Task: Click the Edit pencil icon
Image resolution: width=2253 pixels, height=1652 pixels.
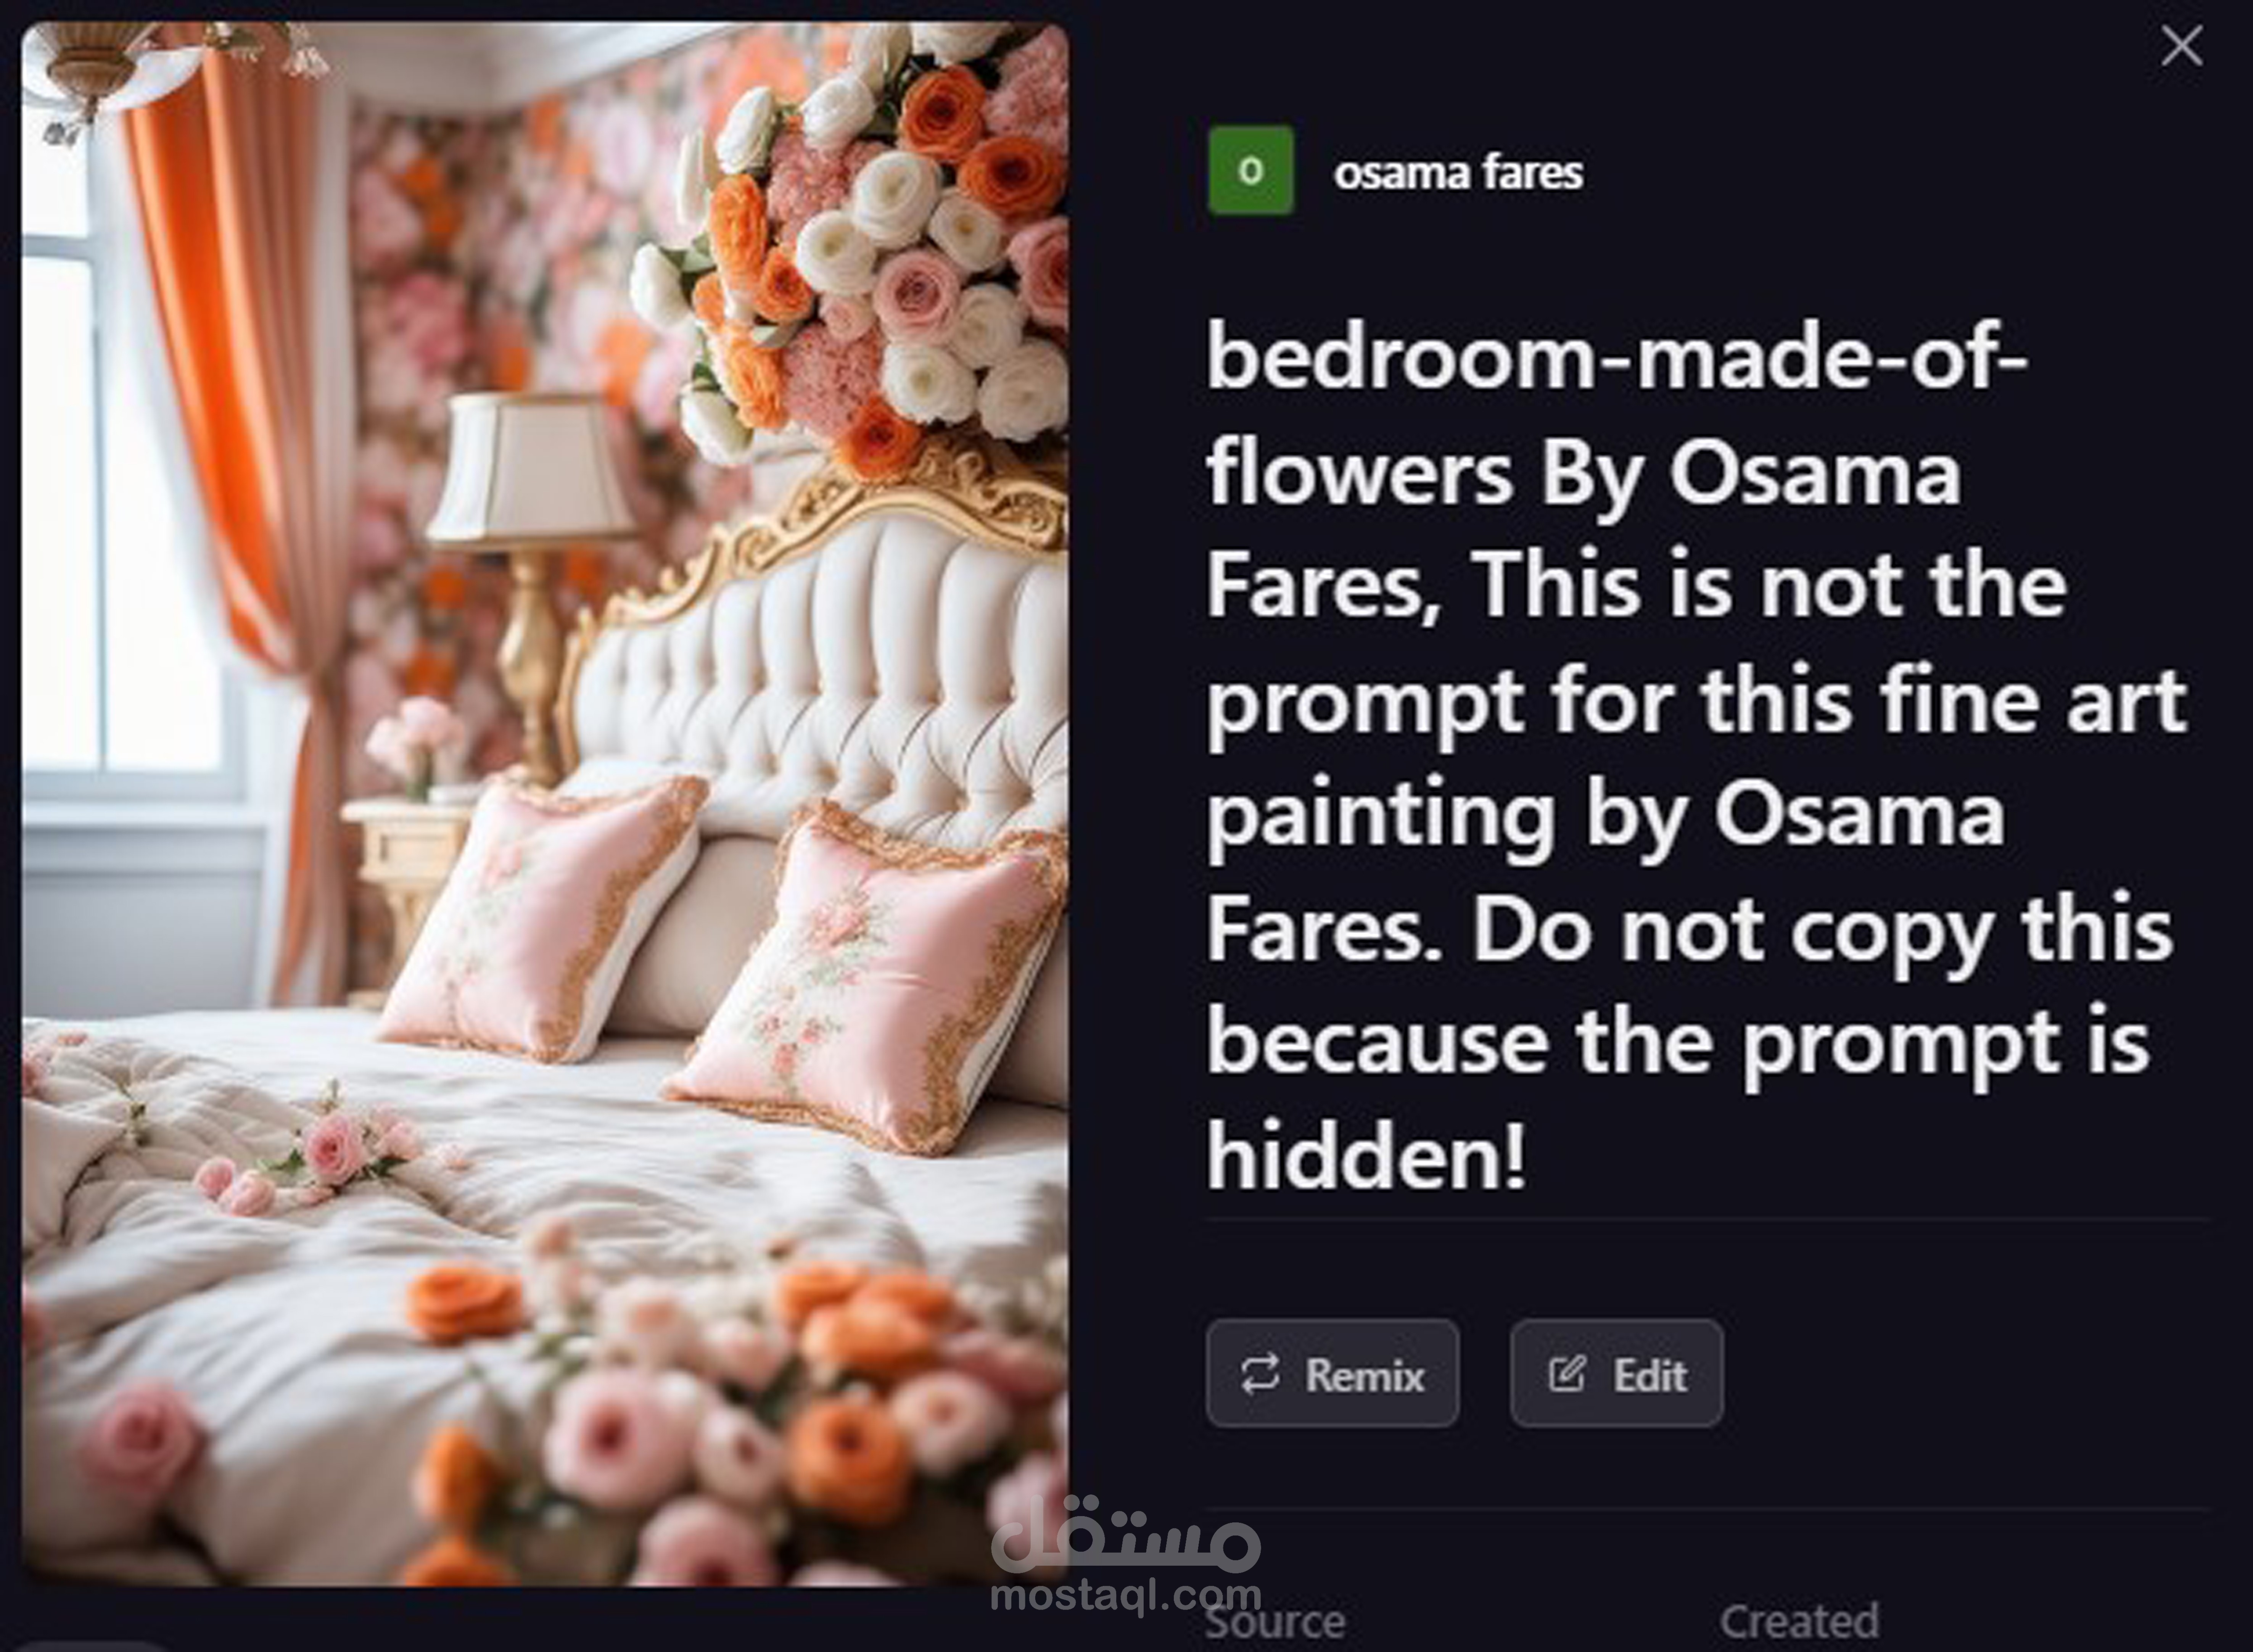Action: 1566,1373
